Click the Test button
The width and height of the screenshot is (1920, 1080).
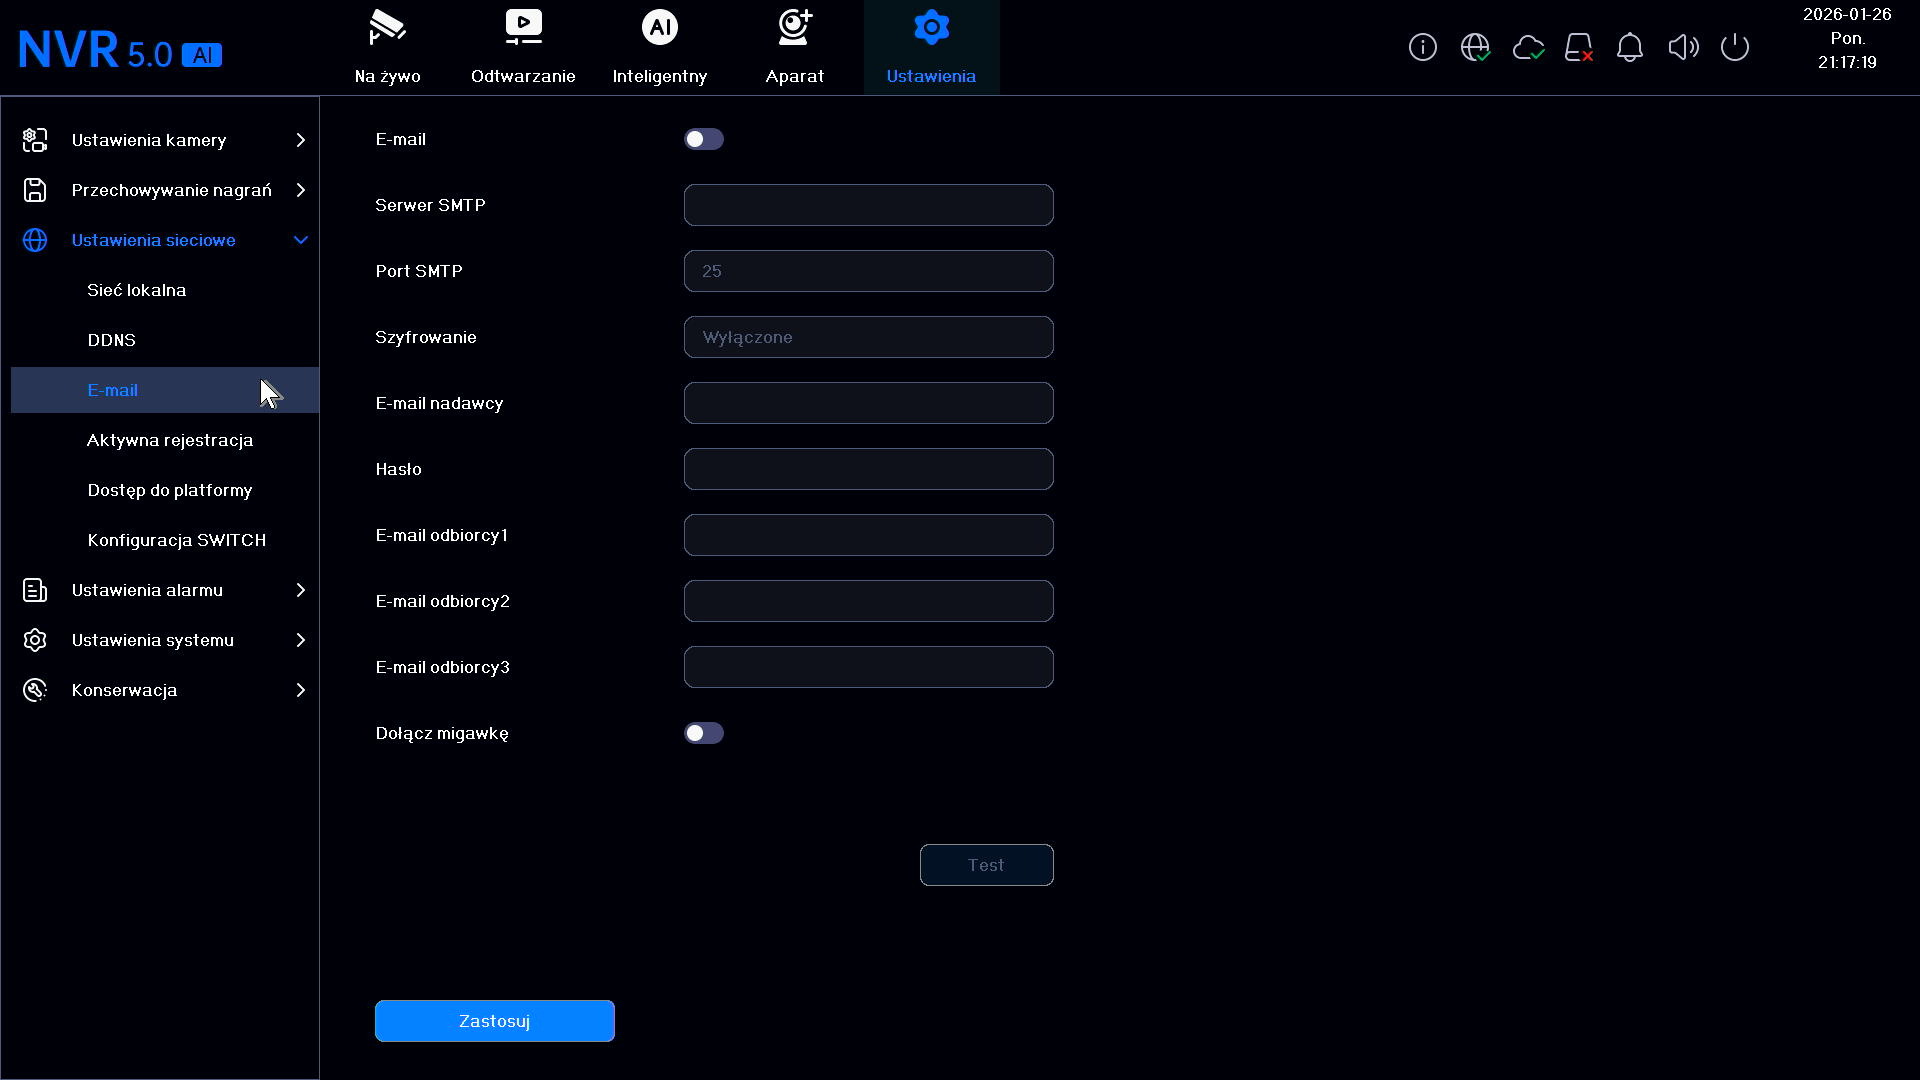pyautogui.click(x=987, y=865)
